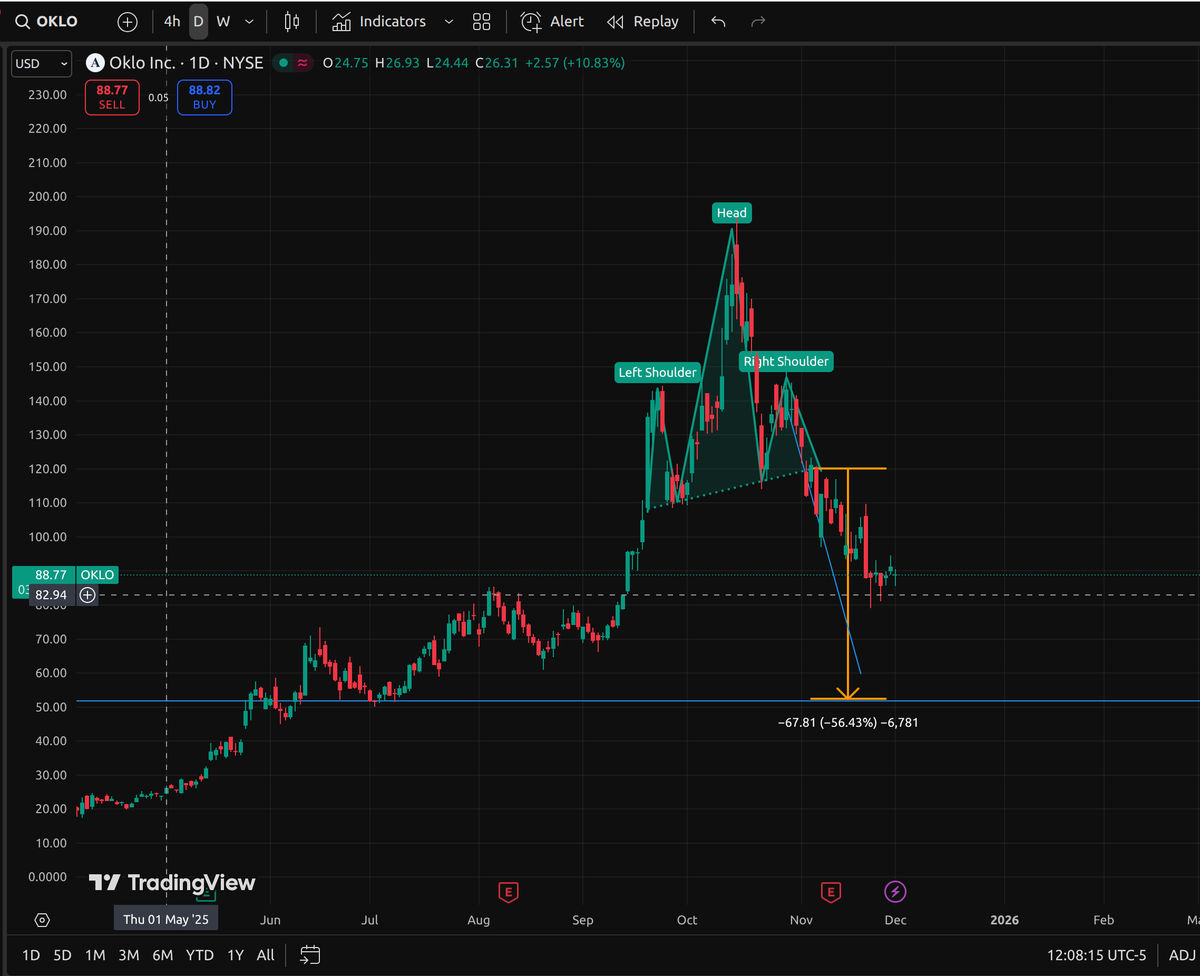The height and width of the screenshot is (976, 1200).
Task: Open the USD currency dropdown
Action: (40, 63)
